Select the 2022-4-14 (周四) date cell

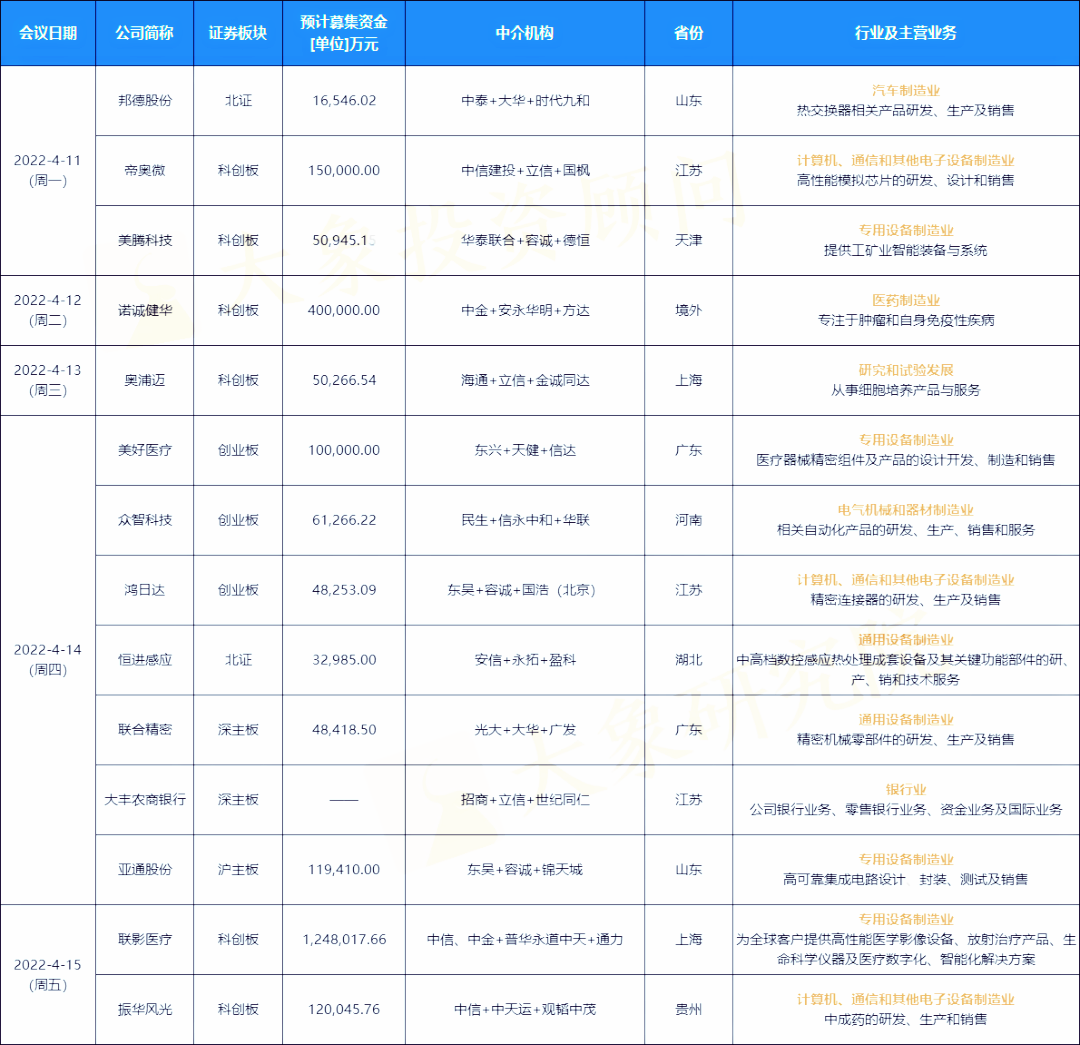click(48, 659)
